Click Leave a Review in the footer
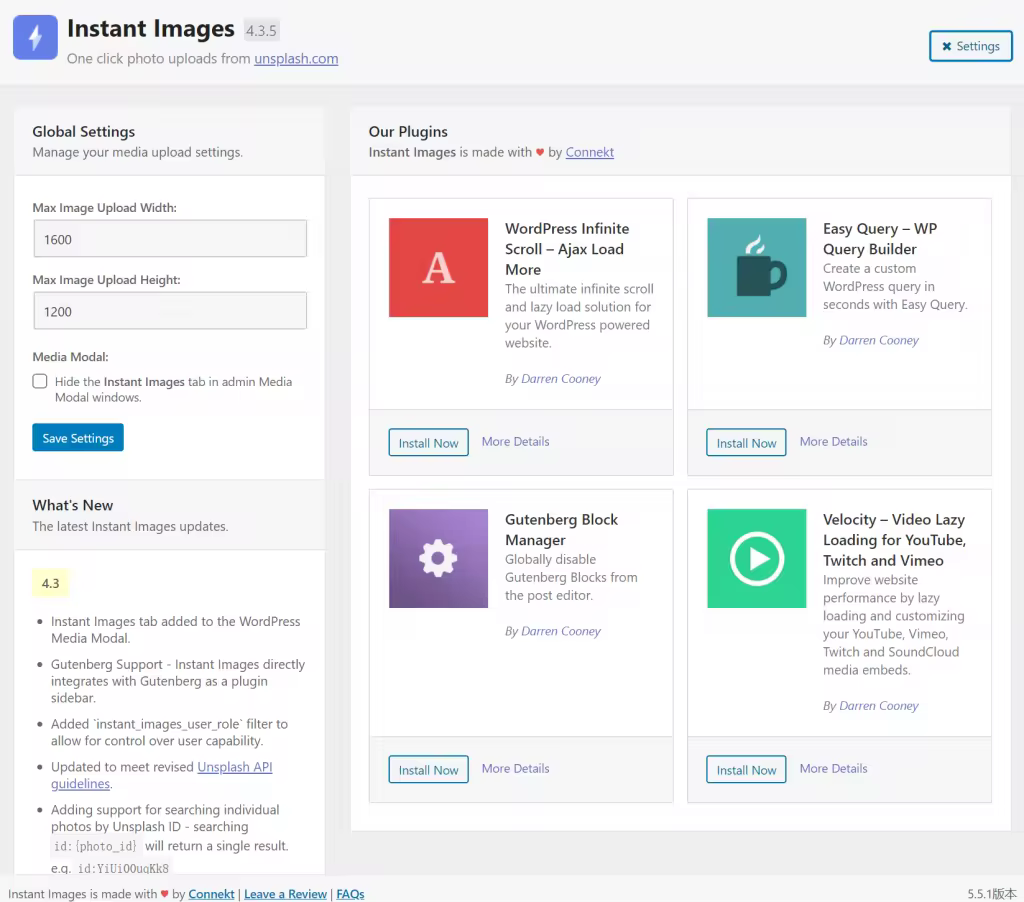This screenshot has height=902, width=1024. click(x=285, y=894)
